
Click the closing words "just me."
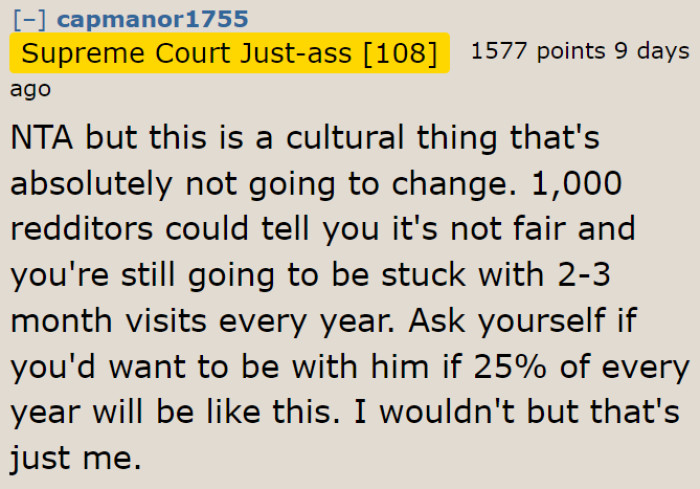[76, 460]
